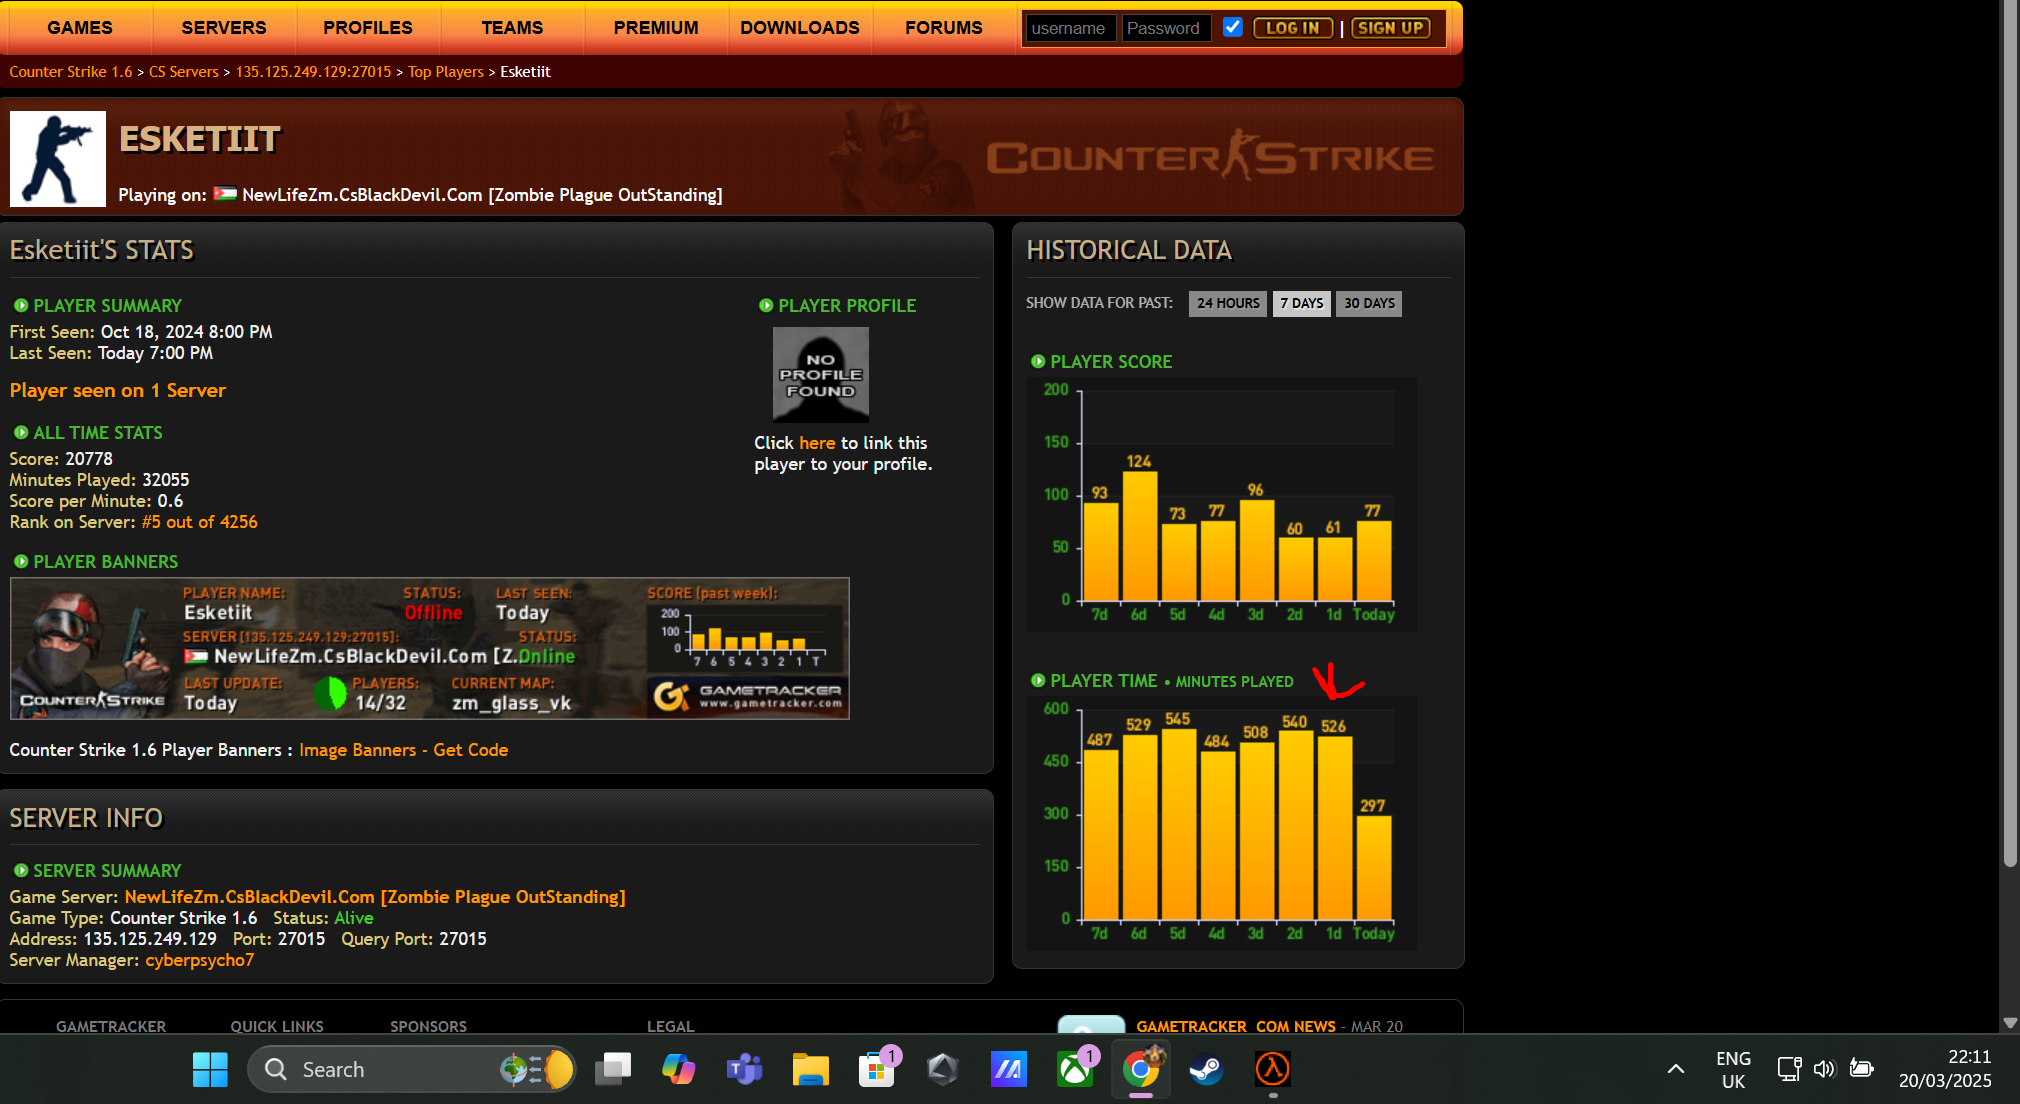
Task: Open the PROFILES menu
Action: [368, 28]
